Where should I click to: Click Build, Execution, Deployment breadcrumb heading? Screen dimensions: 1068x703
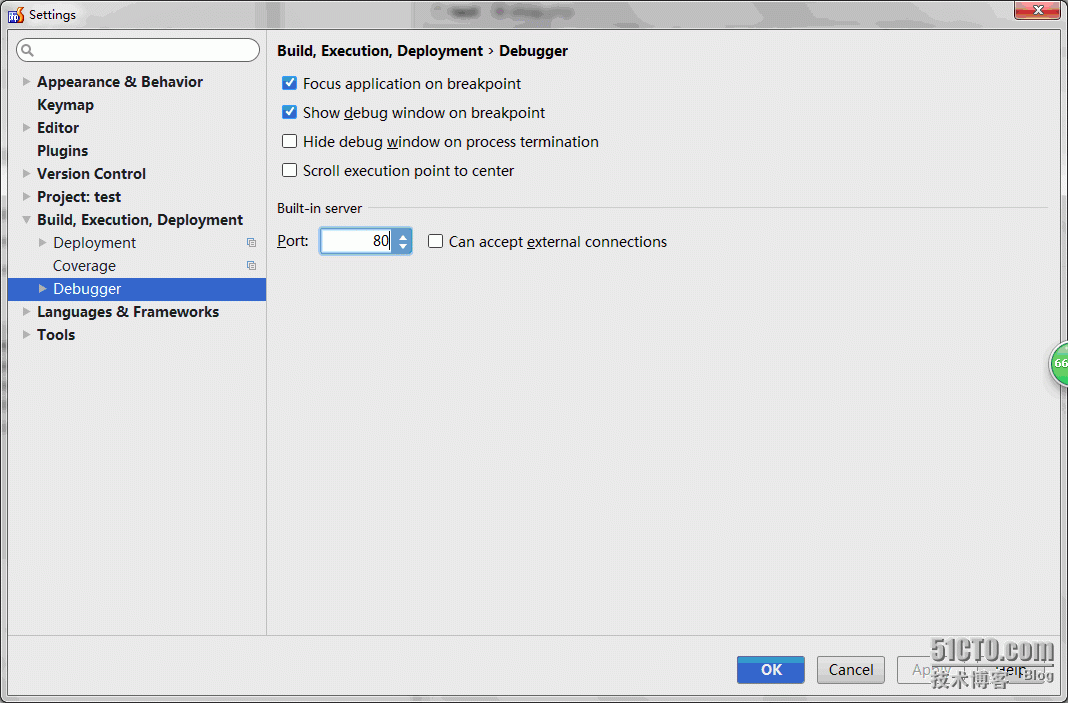(380, 51)
